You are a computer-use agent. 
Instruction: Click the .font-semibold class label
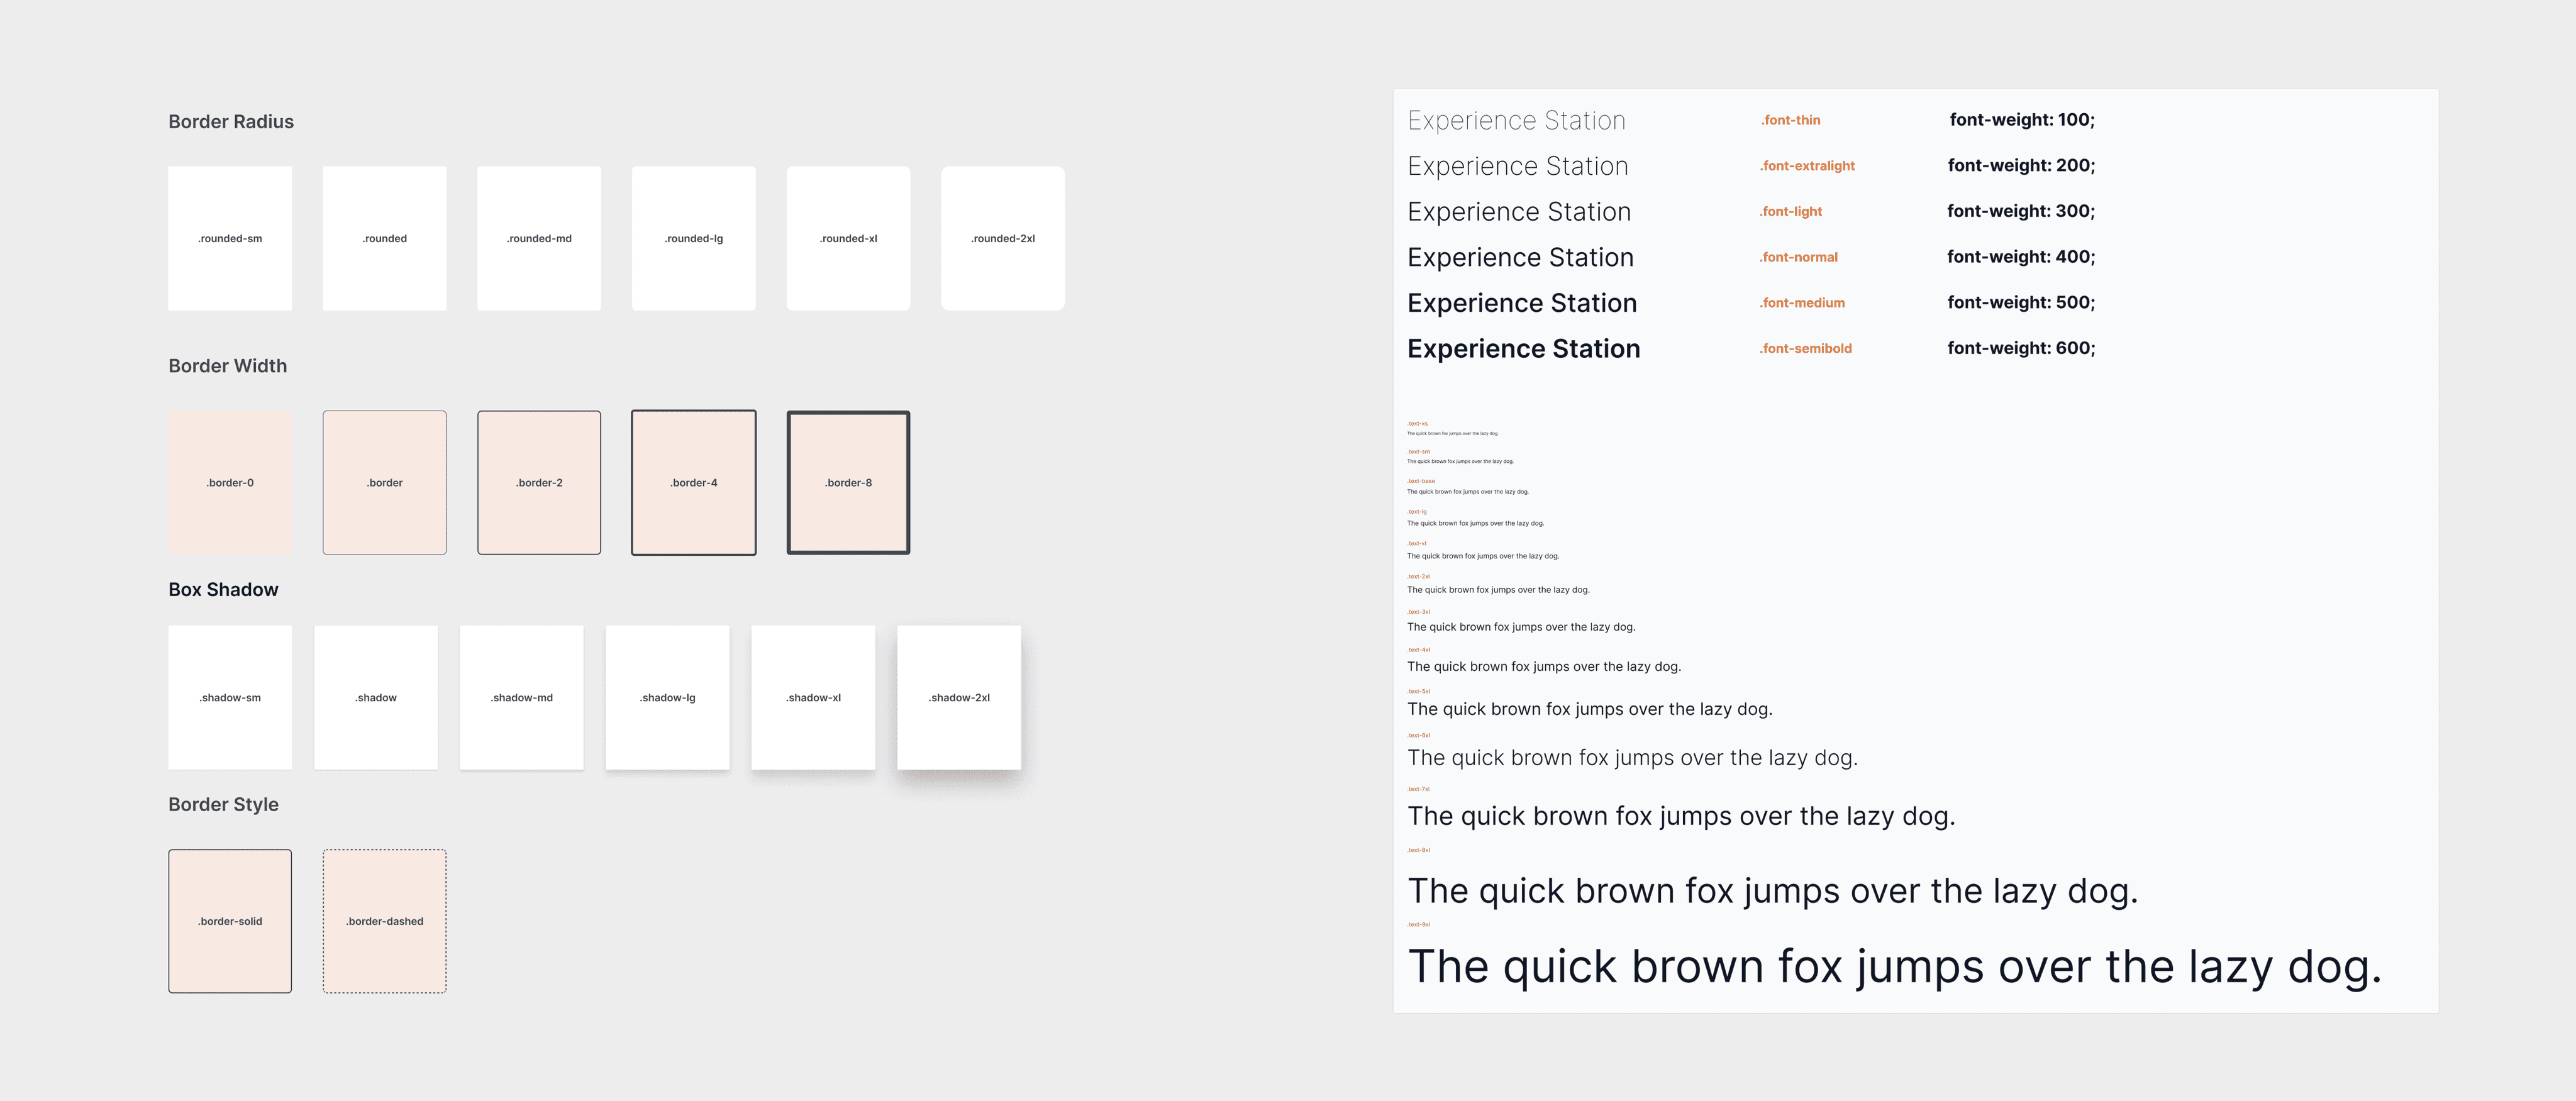[1805, 348]
